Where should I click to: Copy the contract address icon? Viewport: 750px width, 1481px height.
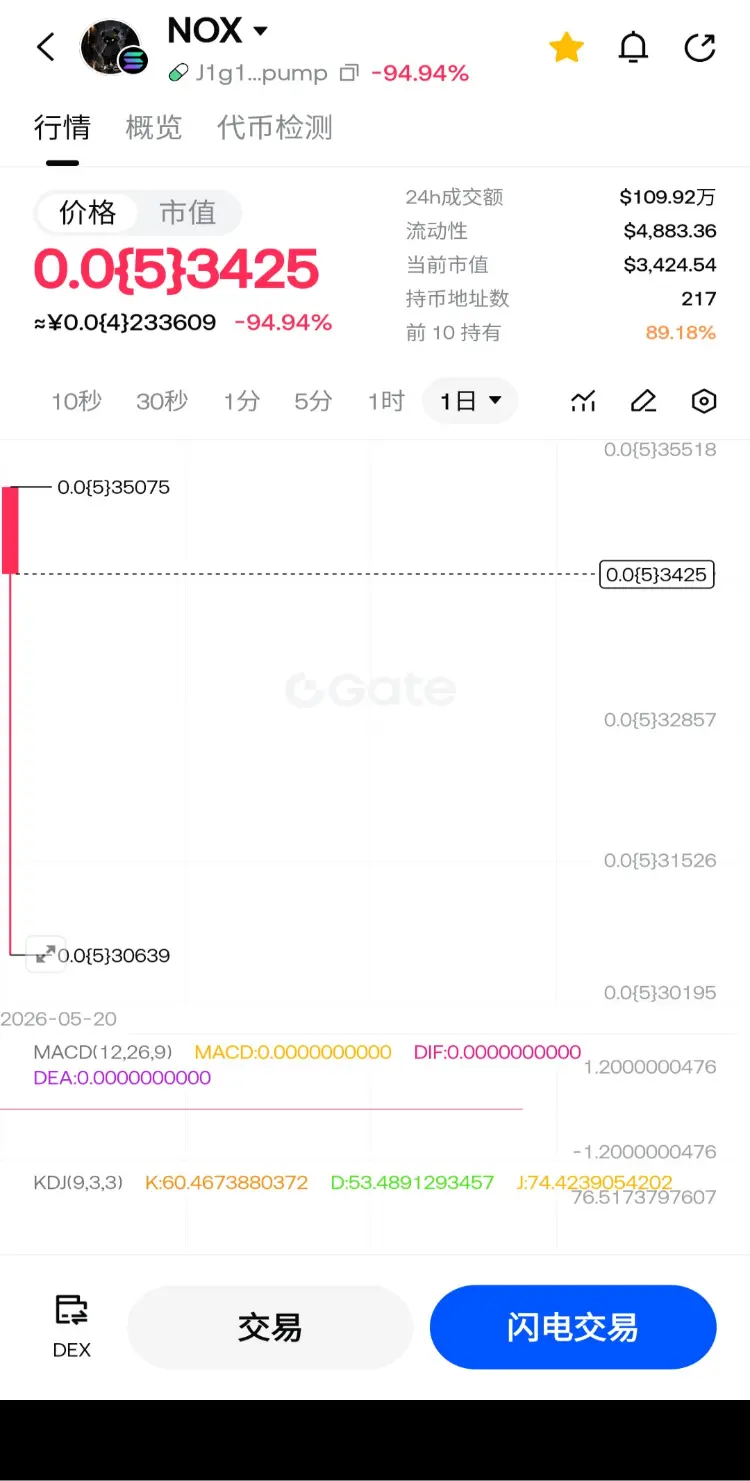point(349,73)
